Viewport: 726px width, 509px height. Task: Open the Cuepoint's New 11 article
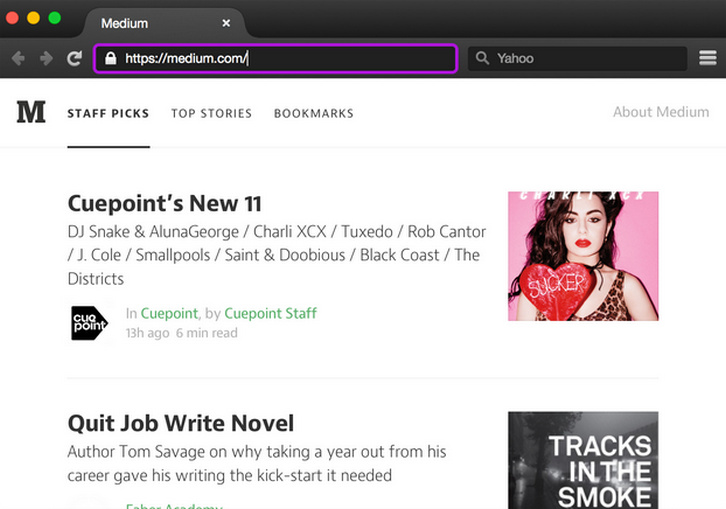point(165,204)
